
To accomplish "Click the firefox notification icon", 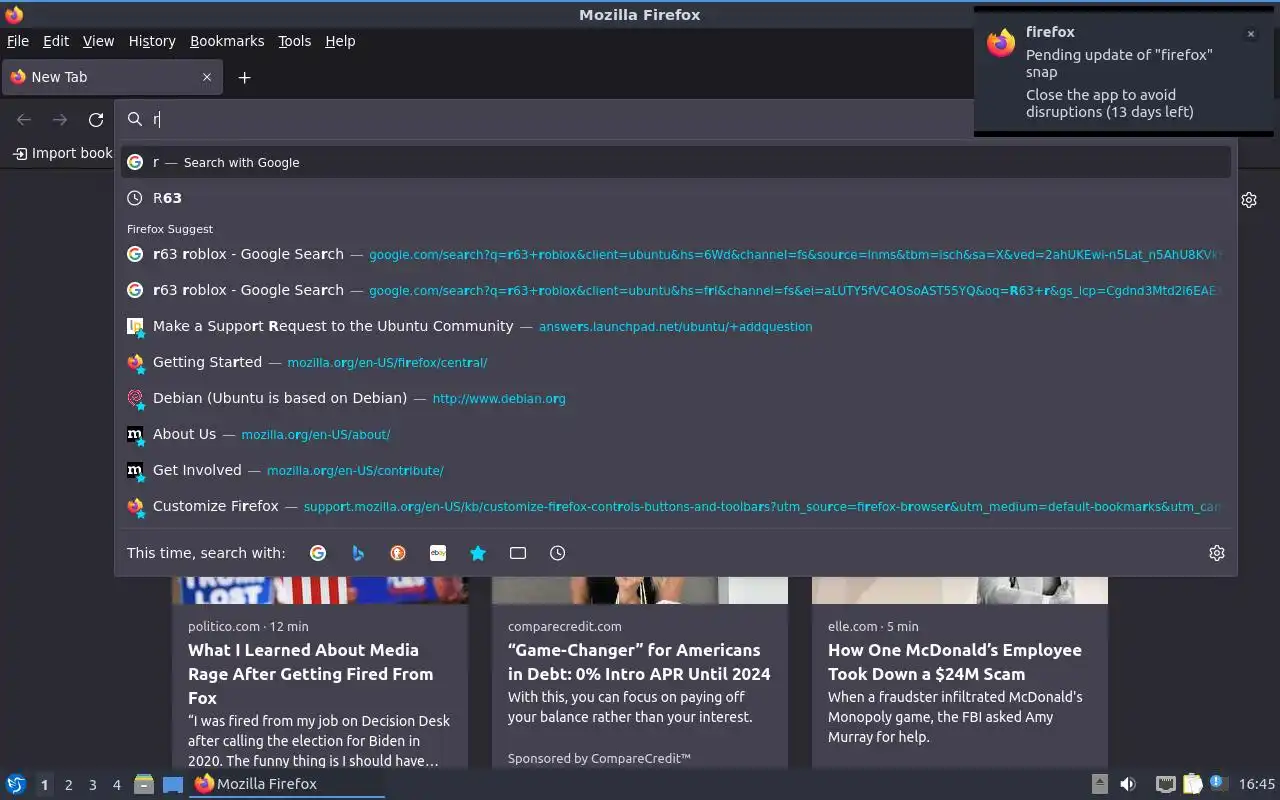I will [x=1001, y=43].
